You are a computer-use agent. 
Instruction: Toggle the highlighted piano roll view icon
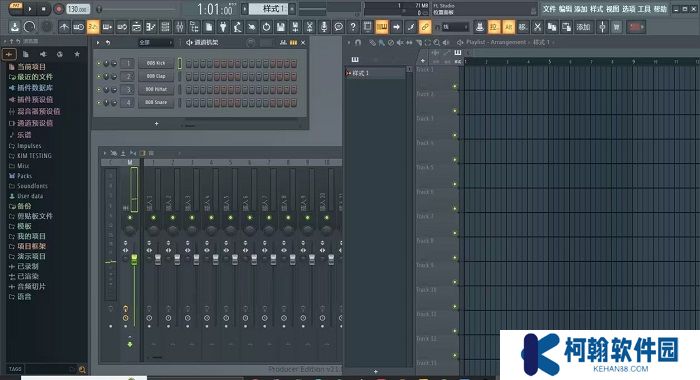pyautogui.click(x=382, y=27)
